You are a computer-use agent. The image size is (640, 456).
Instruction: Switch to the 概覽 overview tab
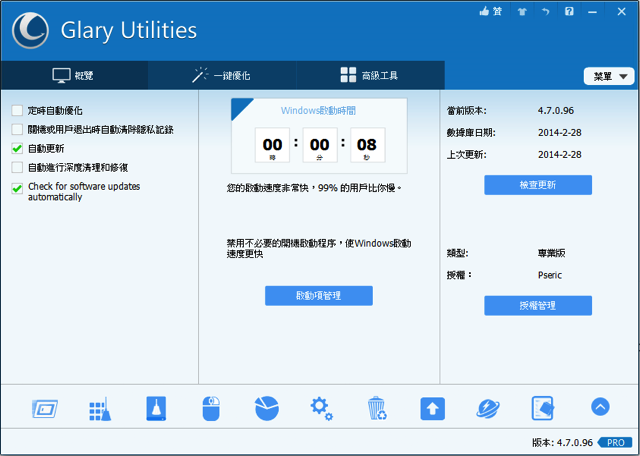tap(74, 76)
